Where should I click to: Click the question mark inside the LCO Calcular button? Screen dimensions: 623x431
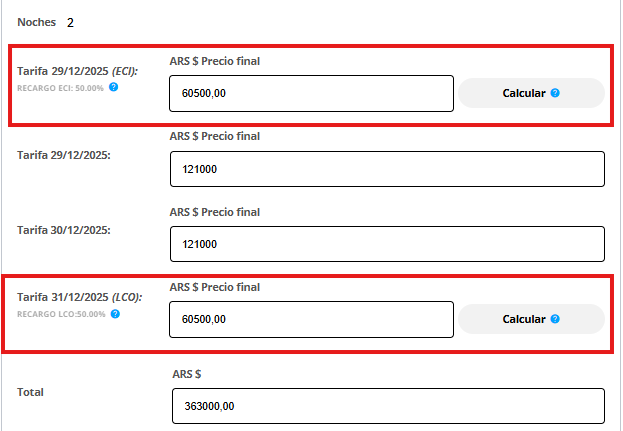(x=555, y=319)
